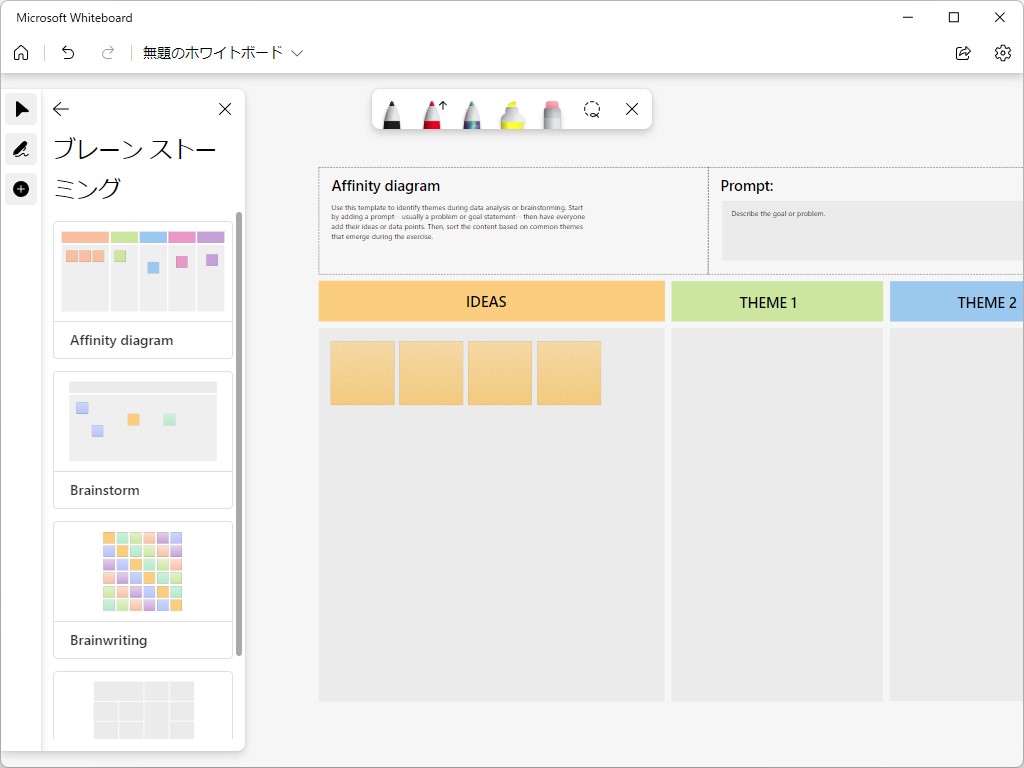Activate the inking pen mode
Viewport: 1024px width, 768px height.
[21, 150]
